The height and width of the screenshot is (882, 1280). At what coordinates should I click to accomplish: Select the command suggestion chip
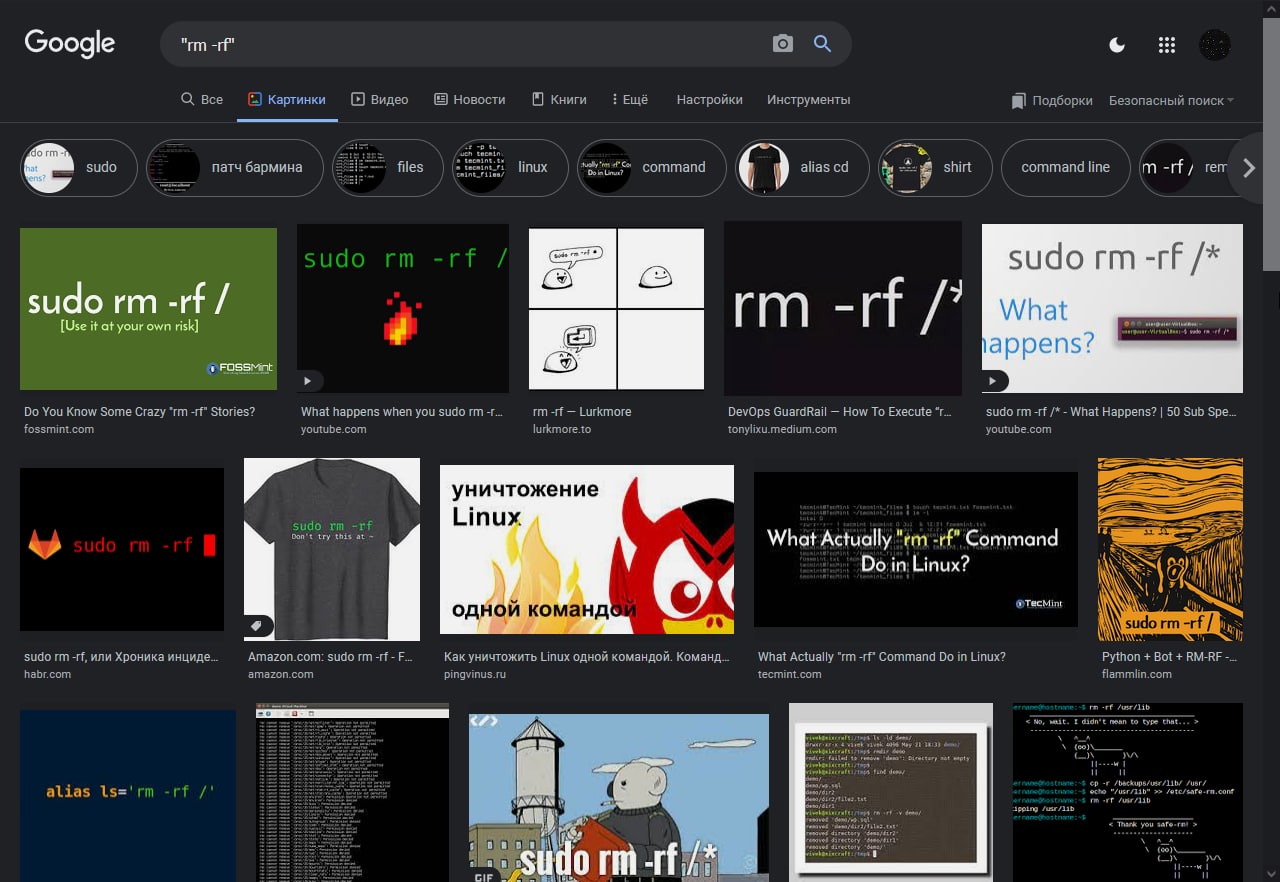coord(652,167)
